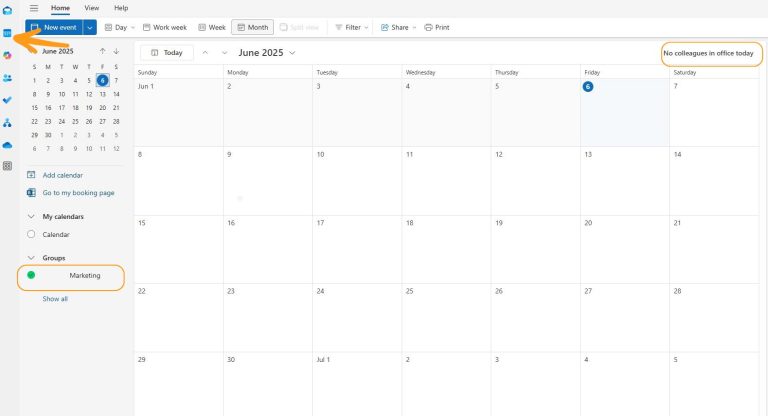
Task: Open the Calendar app icon
Action: (x=7, y=33)
